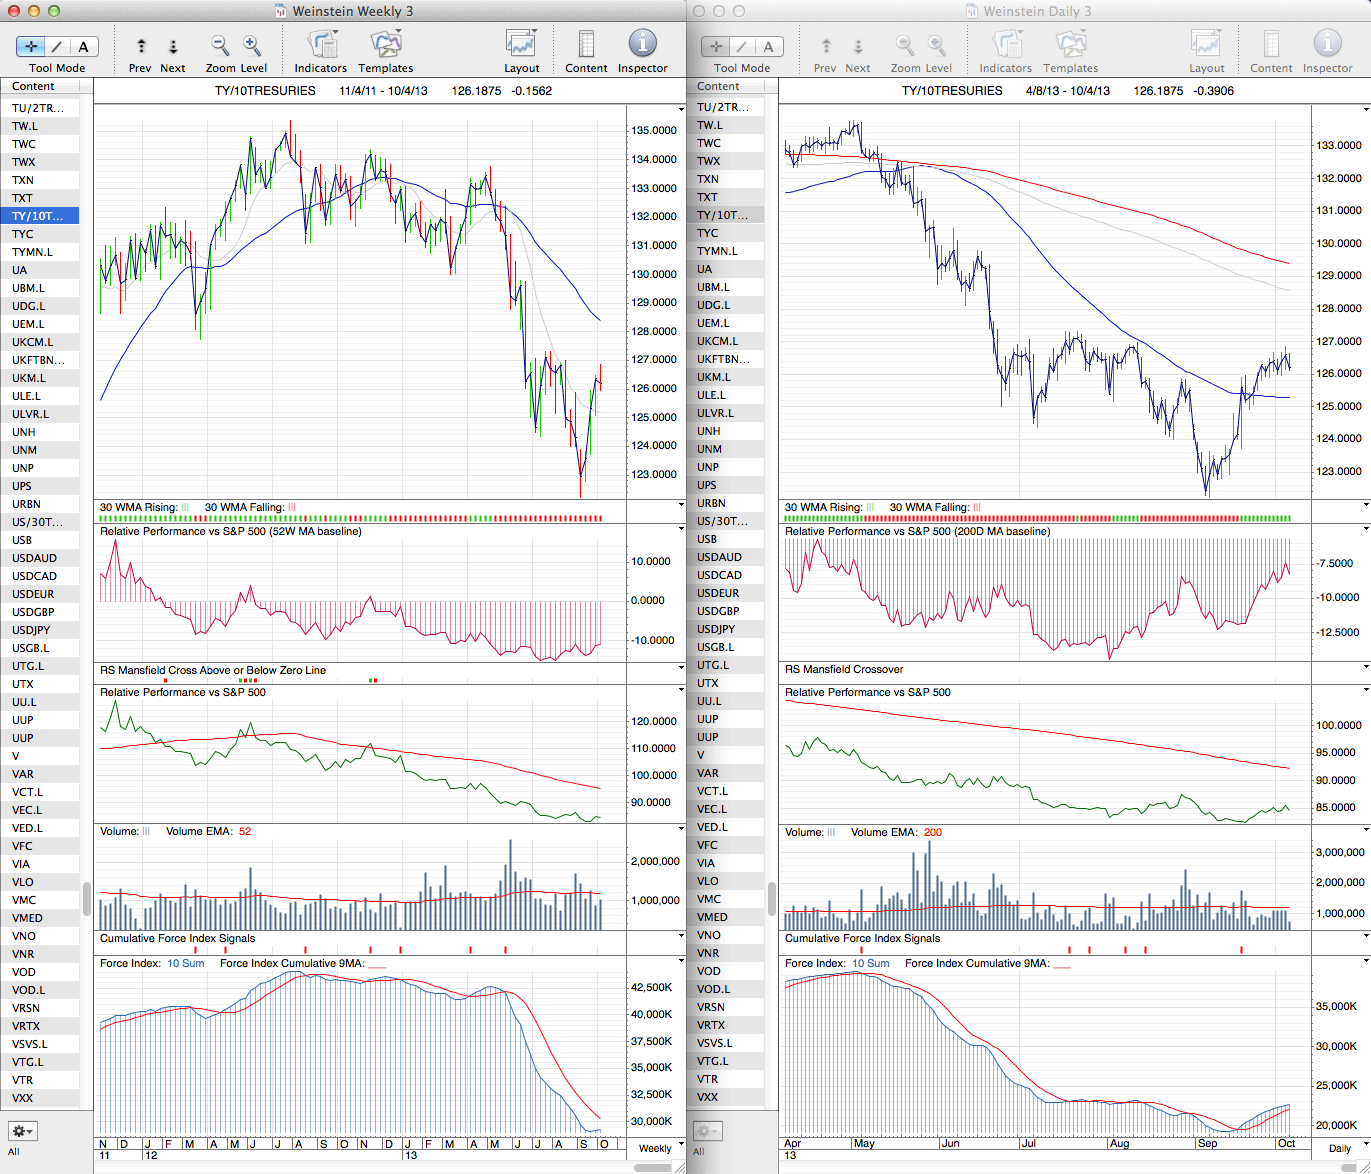The width and height of the screenshot is (1371, 1174).
Task: Select the crosshair tool mode
Action: tap(31, 46)
